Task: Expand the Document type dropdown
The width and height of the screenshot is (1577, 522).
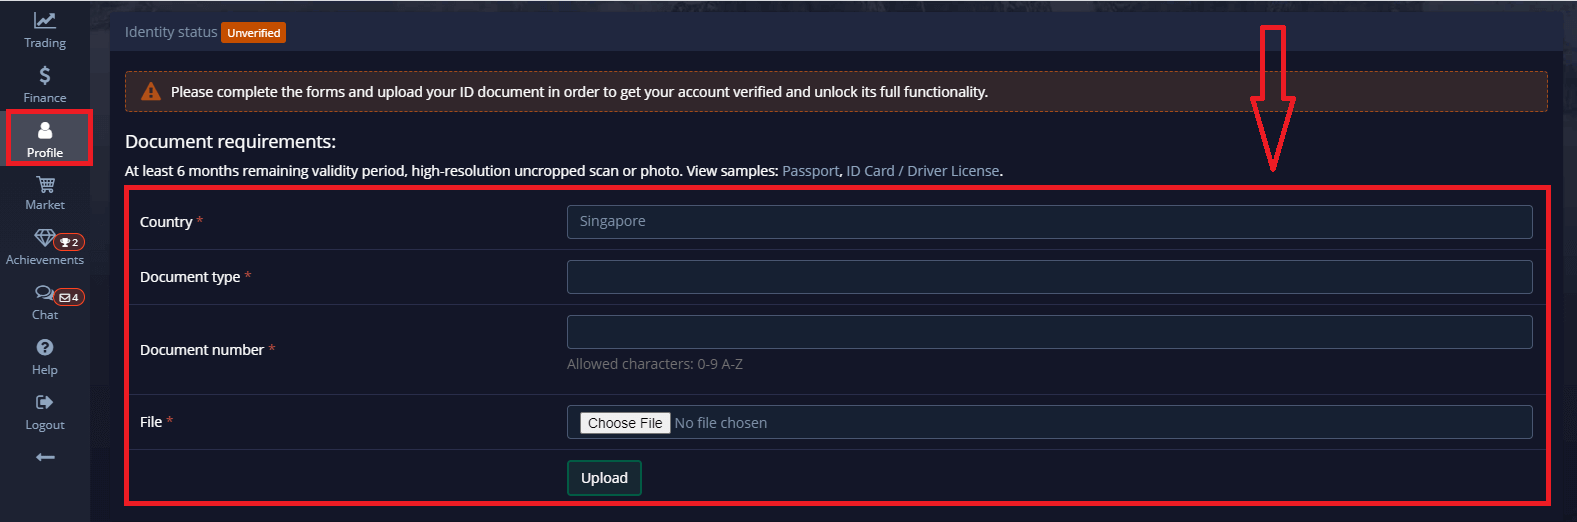Action: point(1049,277)
